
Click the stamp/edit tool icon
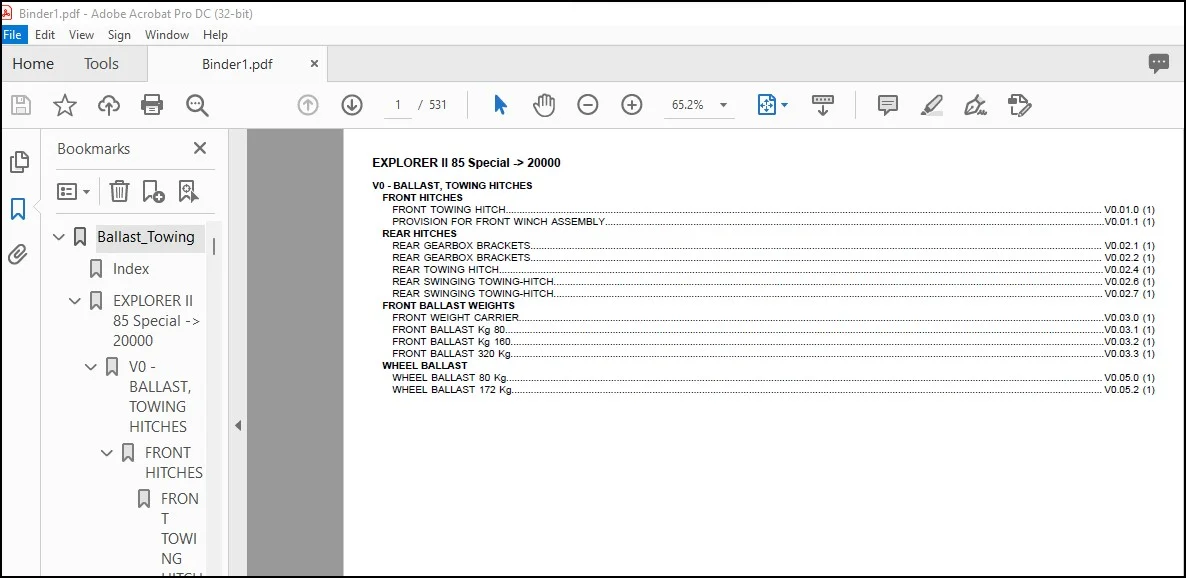1020,105
